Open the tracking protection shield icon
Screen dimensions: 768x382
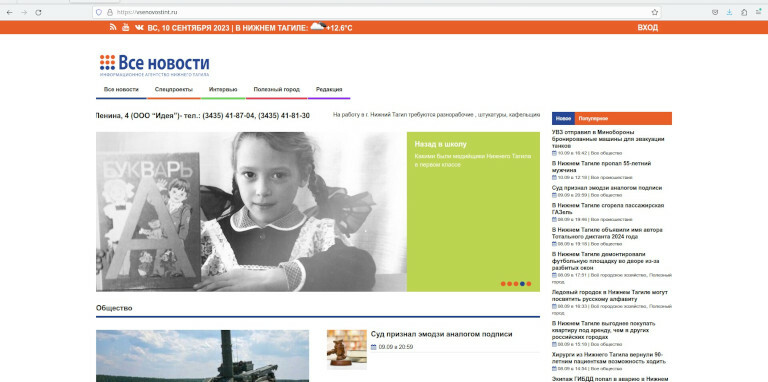(x=98, y=12)
